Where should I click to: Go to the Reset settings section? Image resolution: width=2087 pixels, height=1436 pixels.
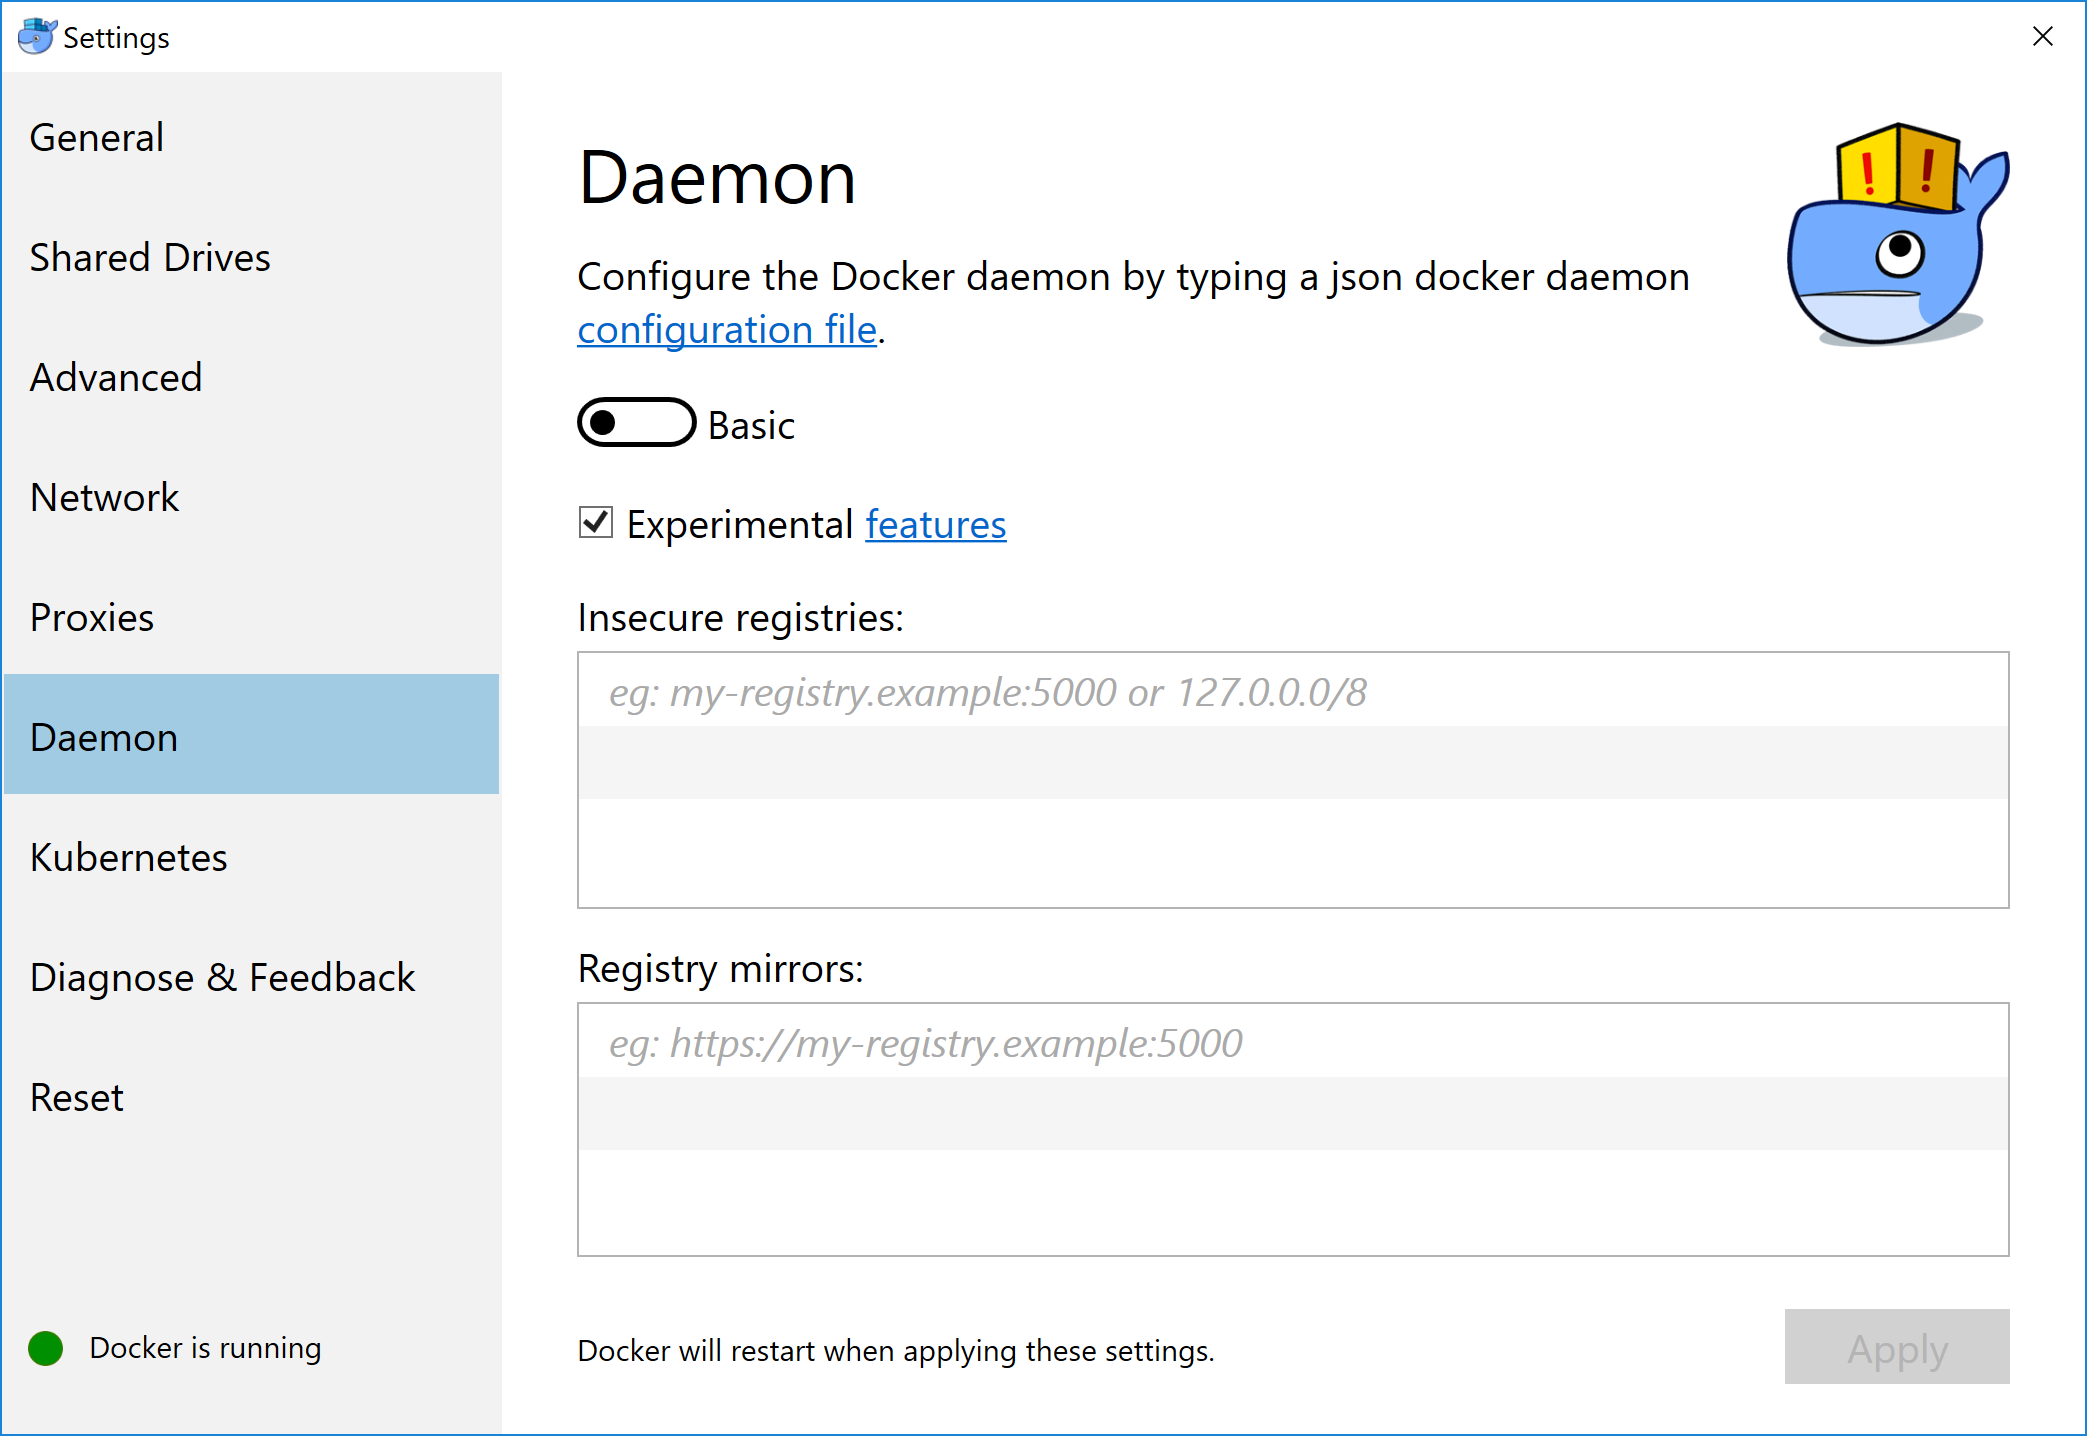76,1097
